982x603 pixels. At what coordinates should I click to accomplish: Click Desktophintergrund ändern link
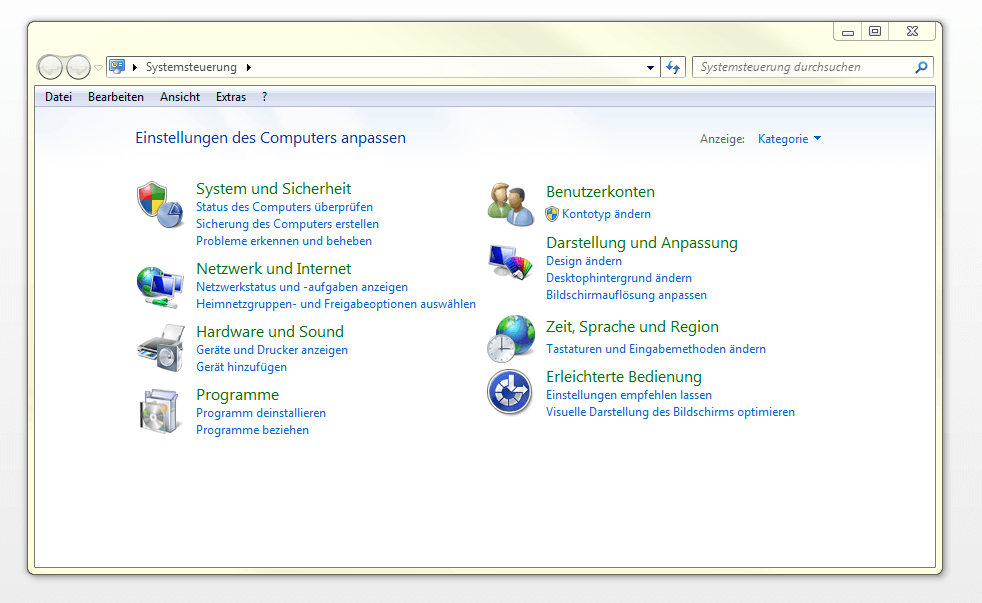[619, 278]
